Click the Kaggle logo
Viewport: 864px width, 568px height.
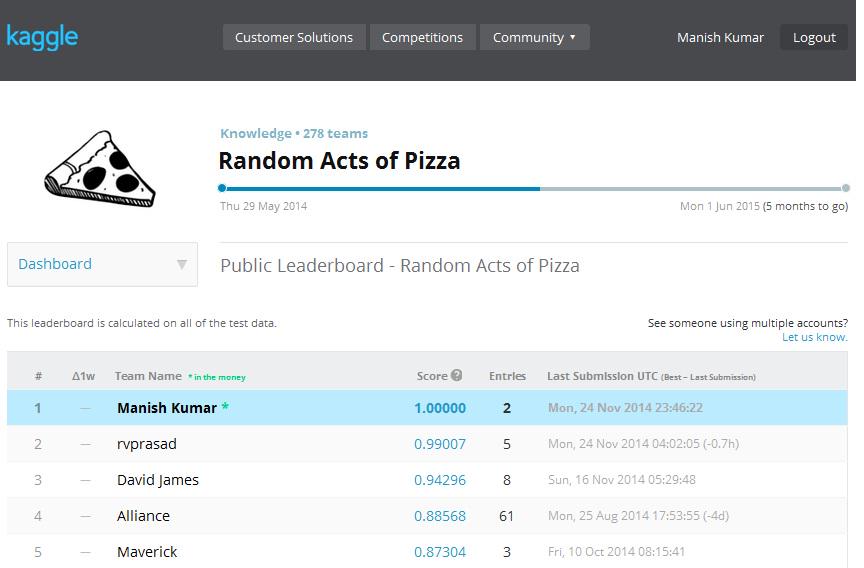pos(42,37)
